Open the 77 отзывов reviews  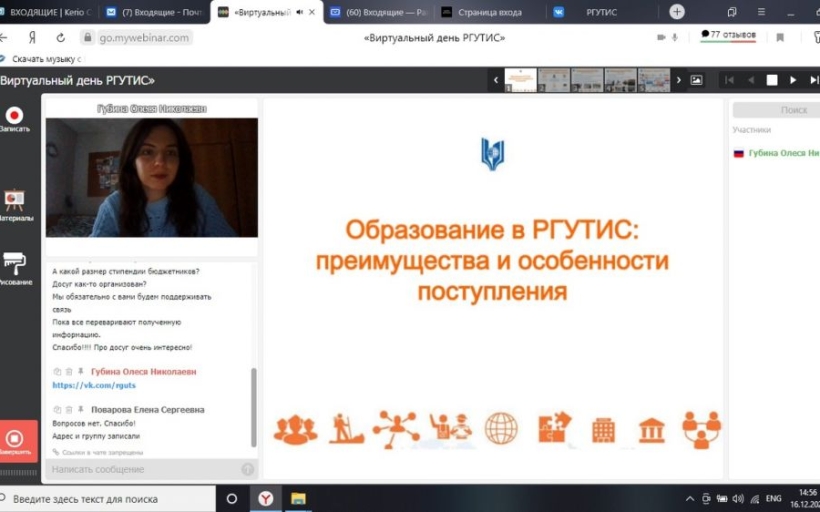click(728, 35)
